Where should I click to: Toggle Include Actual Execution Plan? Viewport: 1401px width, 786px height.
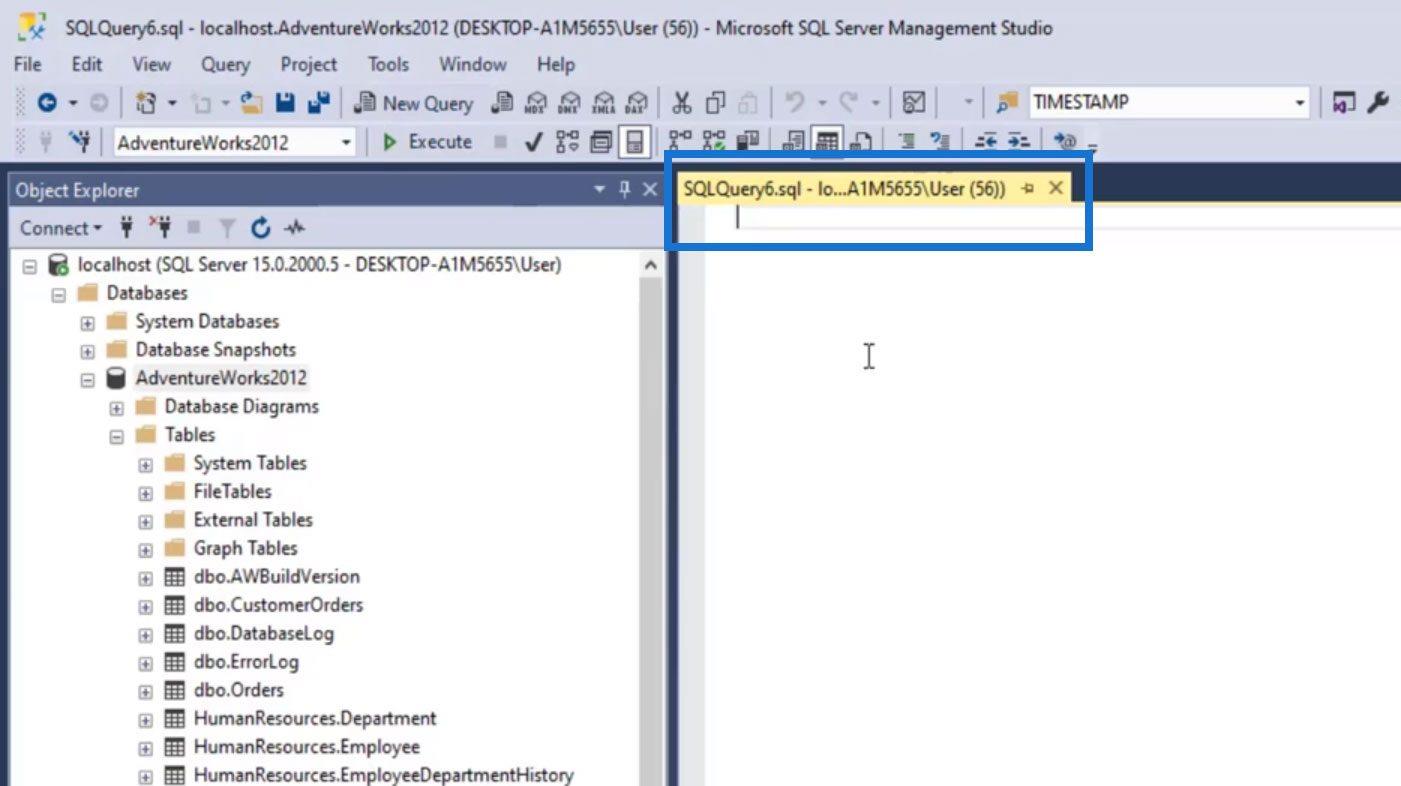[680, 141]
